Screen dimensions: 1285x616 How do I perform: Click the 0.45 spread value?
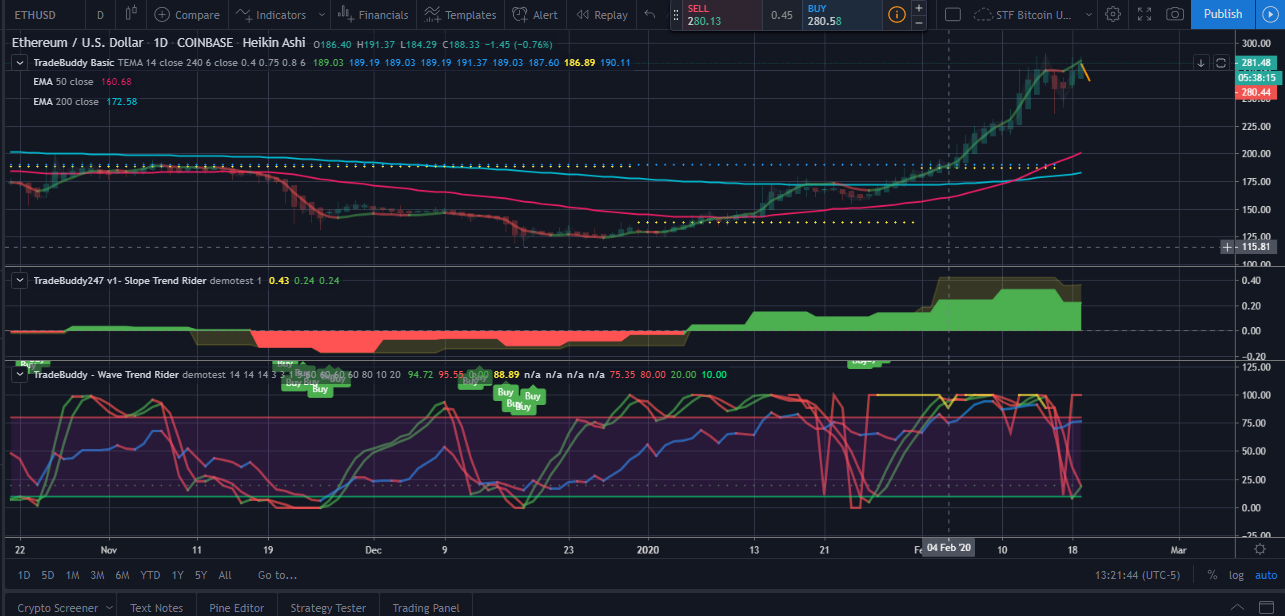pyautogui.click(x=782, y=15)
